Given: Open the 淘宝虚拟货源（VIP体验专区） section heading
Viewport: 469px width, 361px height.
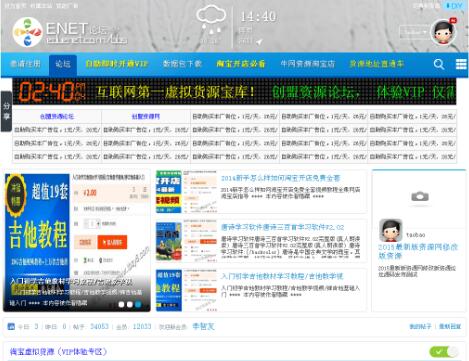Looking at the screenshot, I should click(58, 352).
